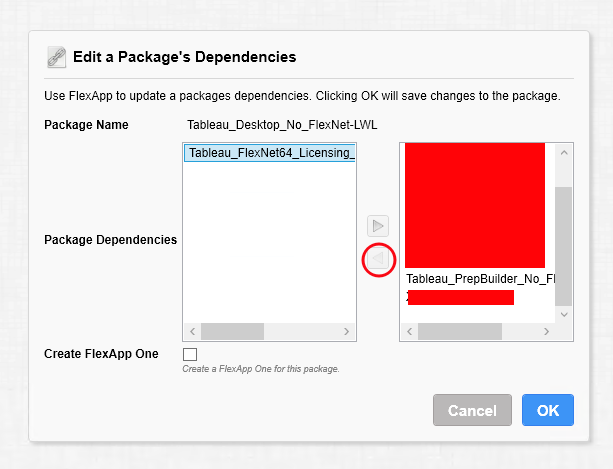Click left scroll arrow under dependencies list
This screenshot has width=613, height=469.
pos(192,331)
